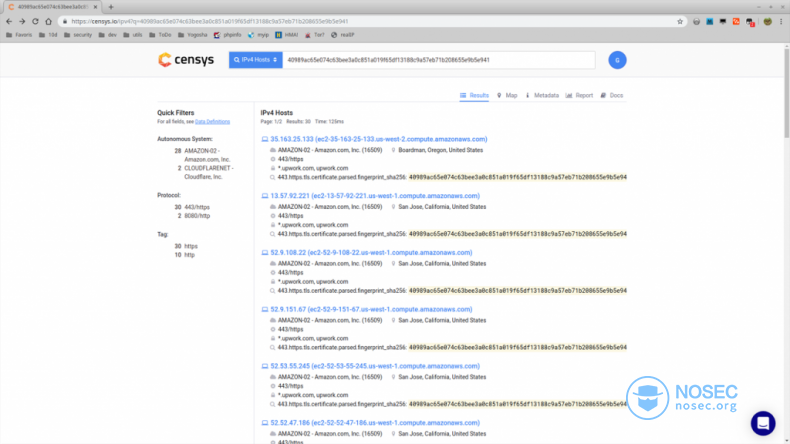
Task: Open the Yogosha bookmarks folder
Action: click(x=192, y=35)
